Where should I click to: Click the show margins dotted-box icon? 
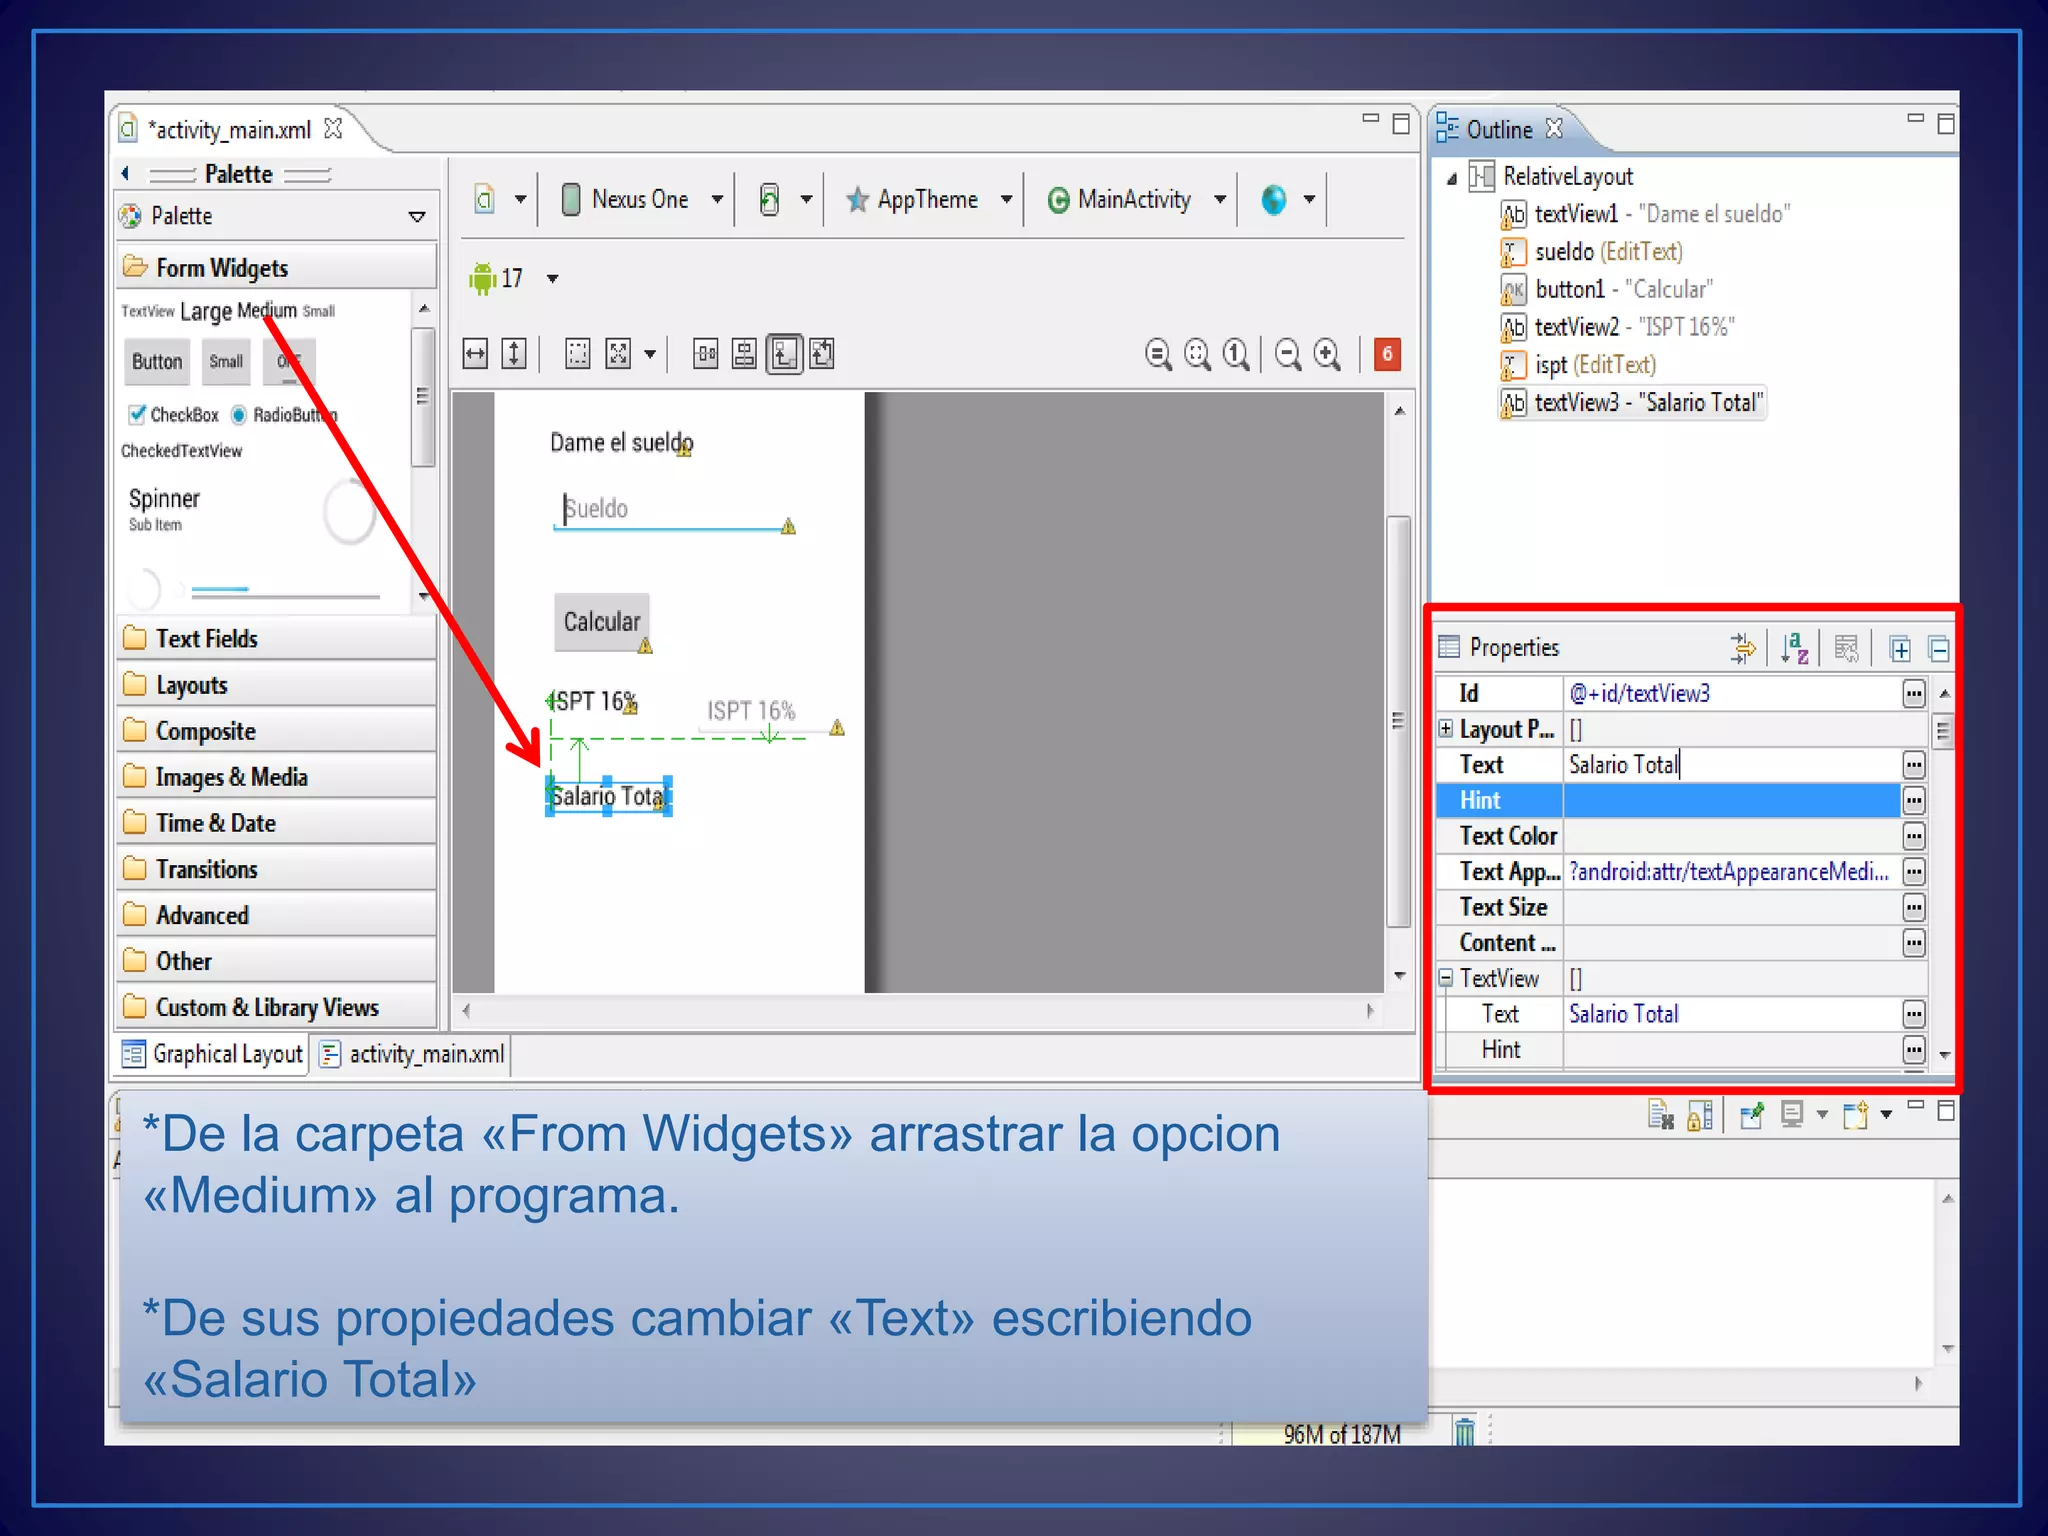[578, 353]
